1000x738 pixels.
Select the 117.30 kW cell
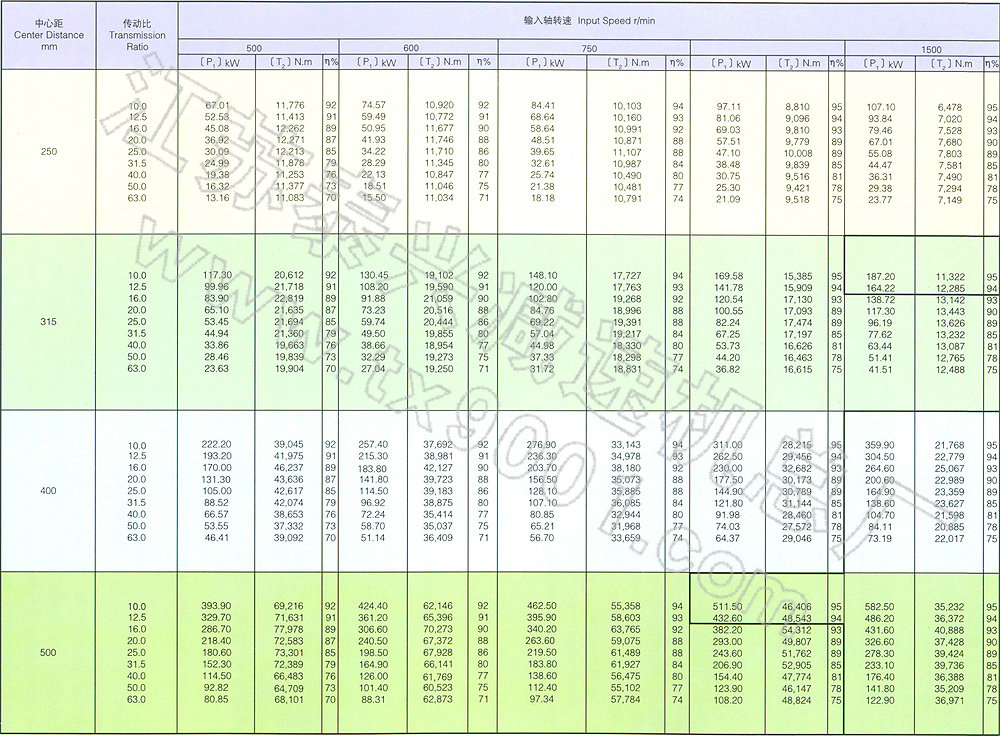[217, 275]
